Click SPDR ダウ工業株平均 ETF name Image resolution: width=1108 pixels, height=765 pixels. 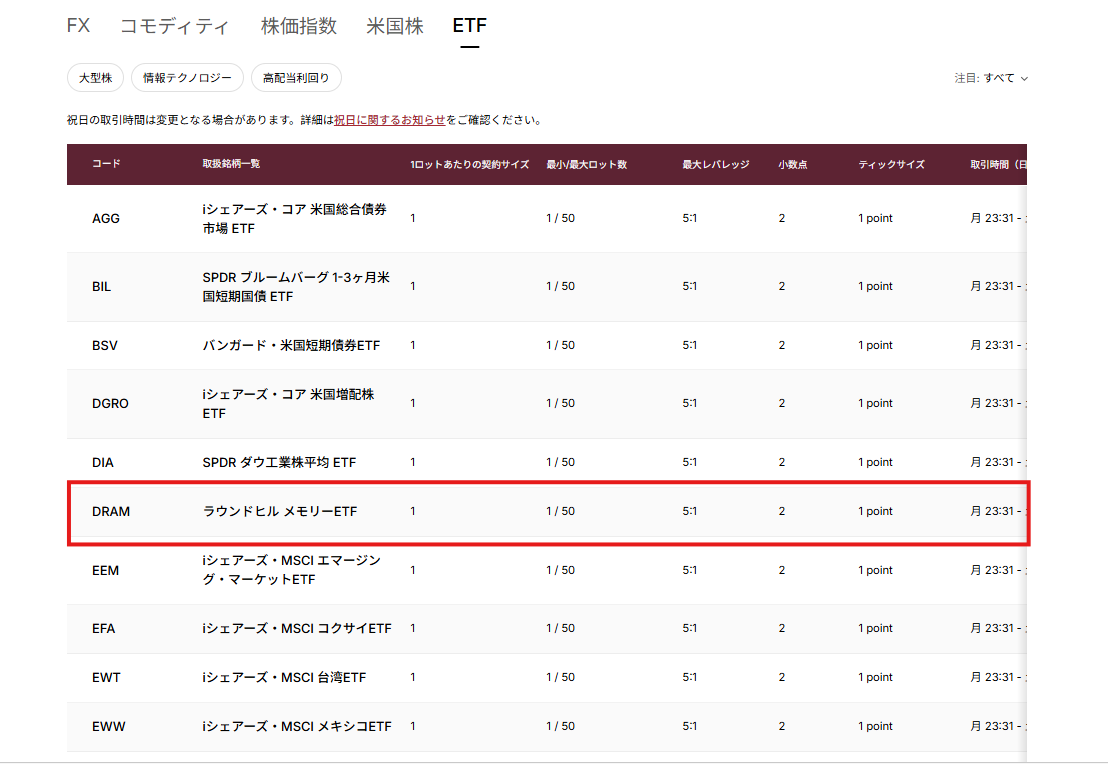point(279,463)
